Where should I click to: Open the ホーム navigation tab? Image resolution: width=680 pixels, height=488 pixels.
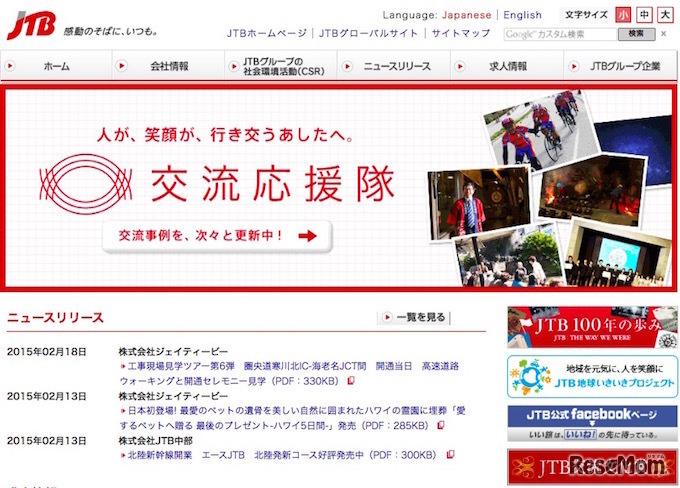tap(56, 66)
